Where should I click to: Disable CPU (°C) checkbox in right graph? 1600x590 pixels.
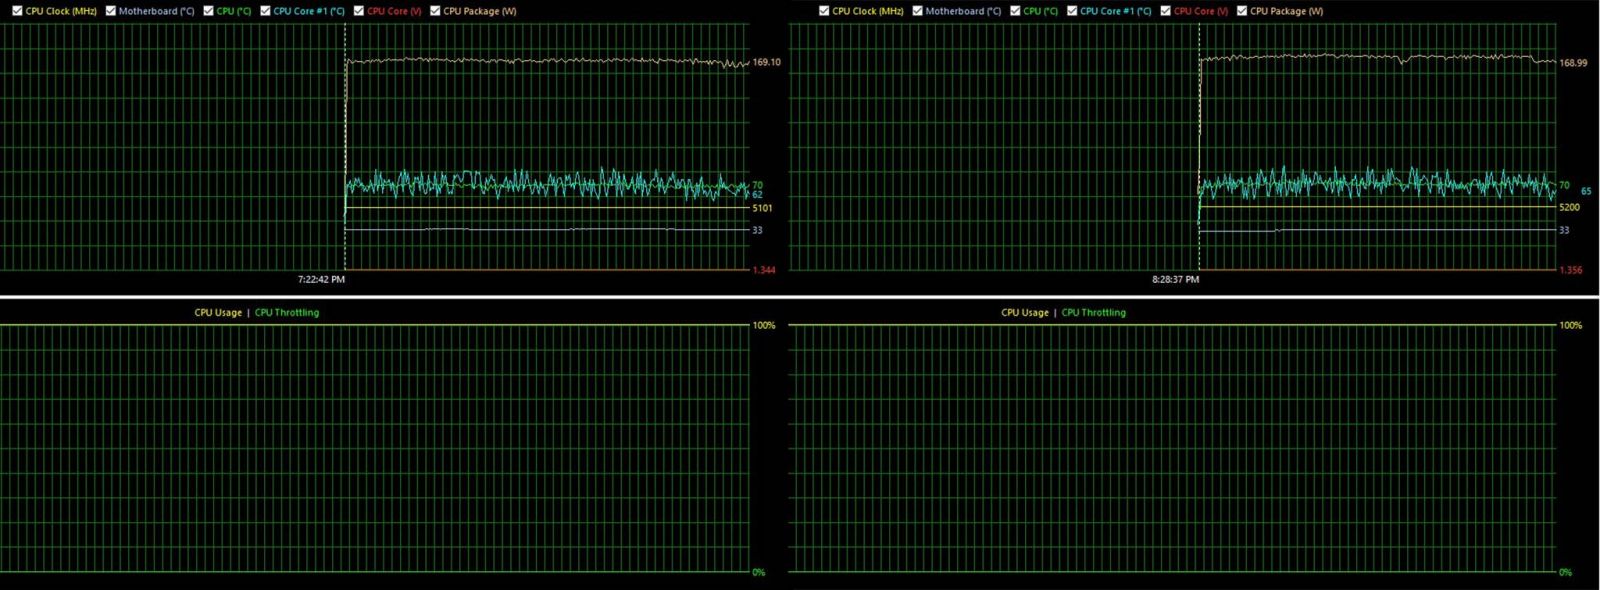click(1016, 11)
